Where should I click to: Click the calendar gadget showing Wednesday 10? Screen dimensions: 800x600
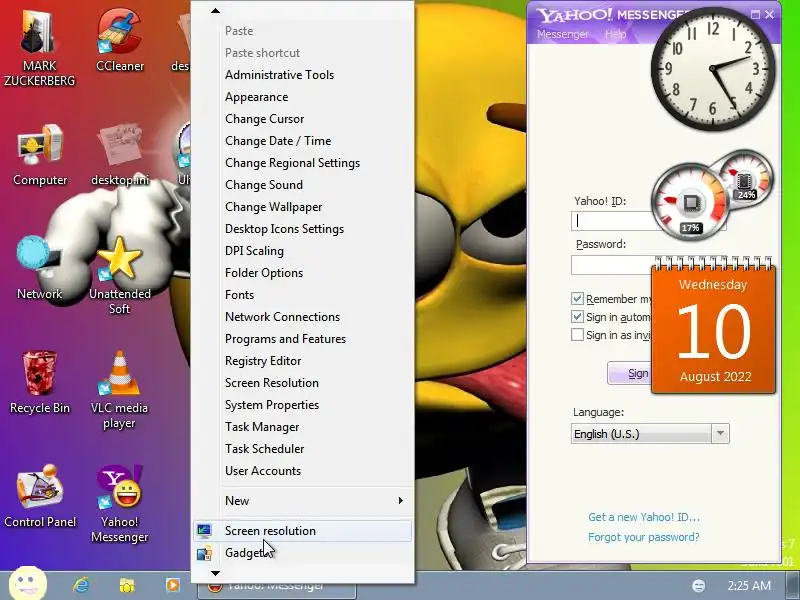click(x=714, y=327)
